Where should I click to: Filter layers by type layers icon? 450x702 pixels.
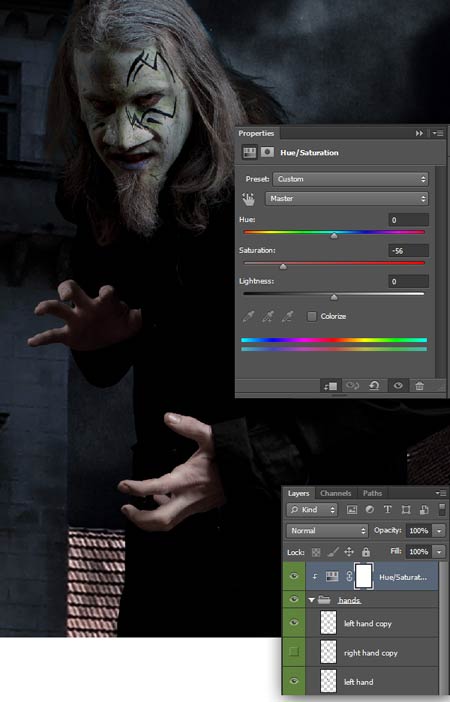coord(387,509)
